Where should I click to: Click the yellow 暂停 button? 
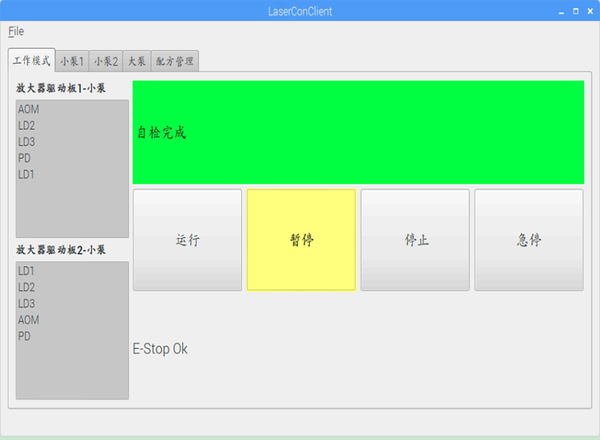point(301,240)
